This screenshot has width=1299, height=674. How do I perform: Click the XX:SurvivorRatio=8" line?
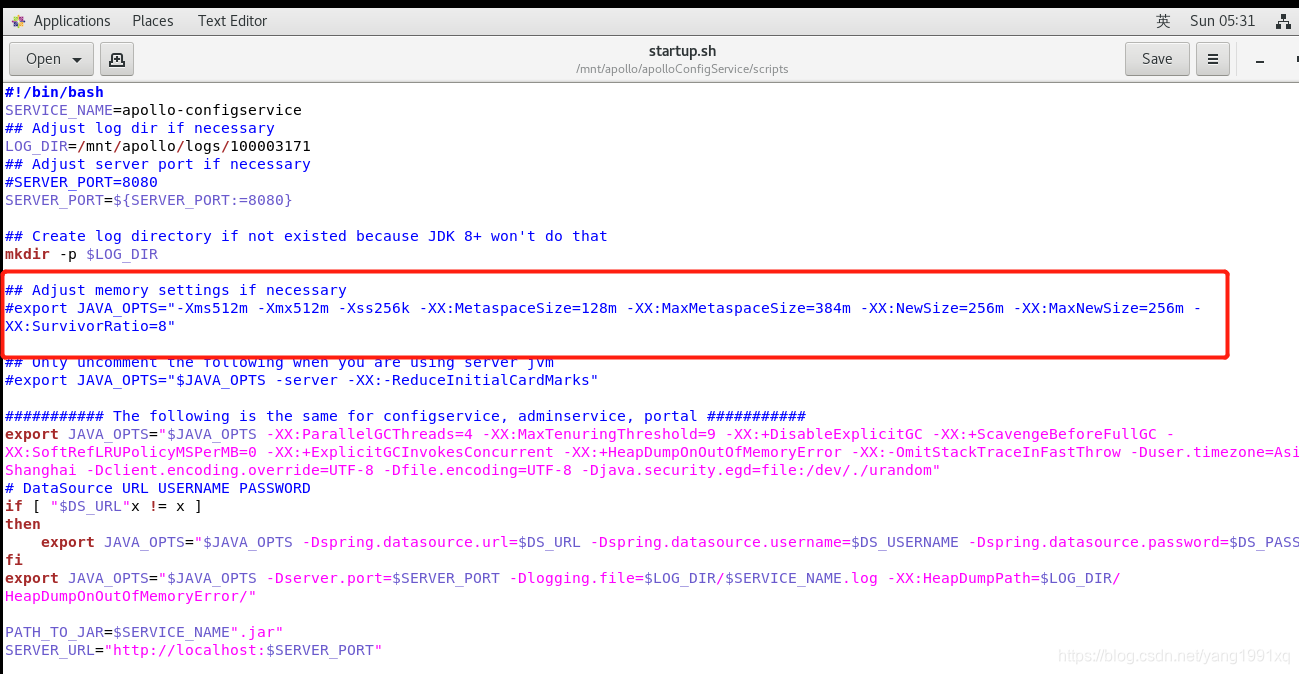pos(90,326)
